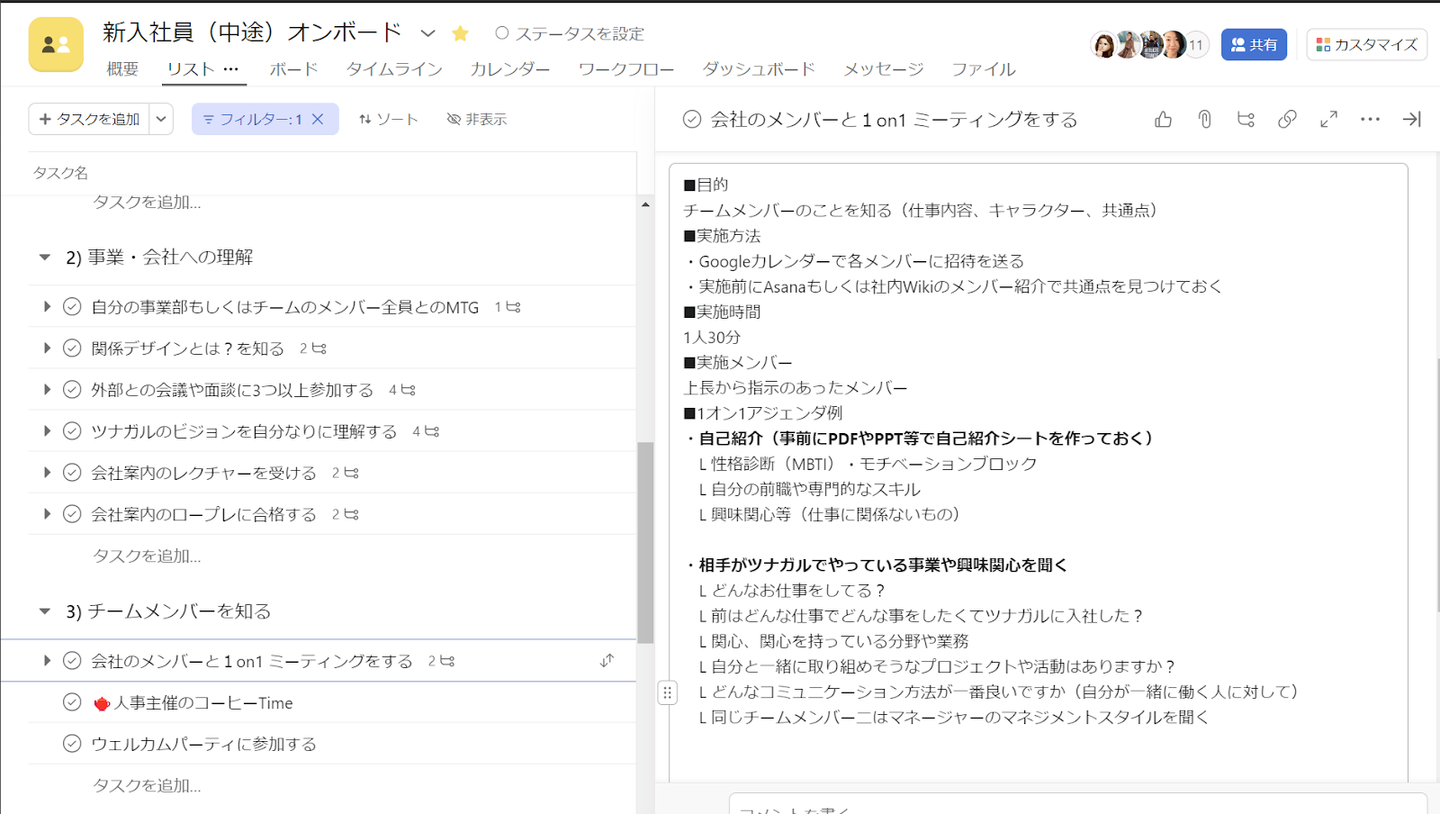This screenshot has width=1440, height=814.
Task: Click the 共有 share button
Action: pos(1253,44)
